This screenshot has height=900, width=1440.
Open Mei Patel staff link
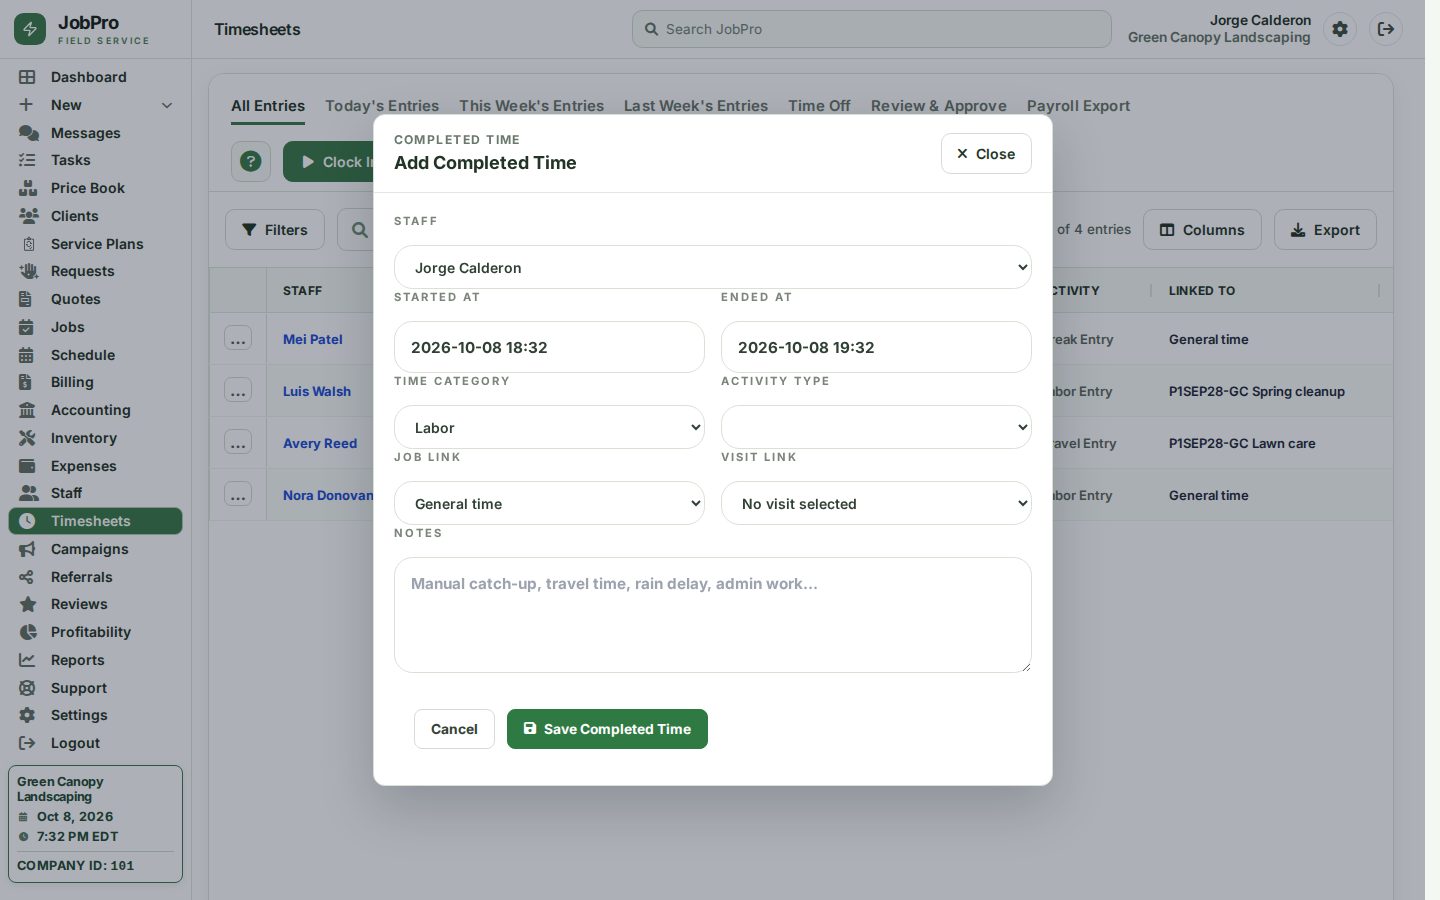[x=313, y=339]
